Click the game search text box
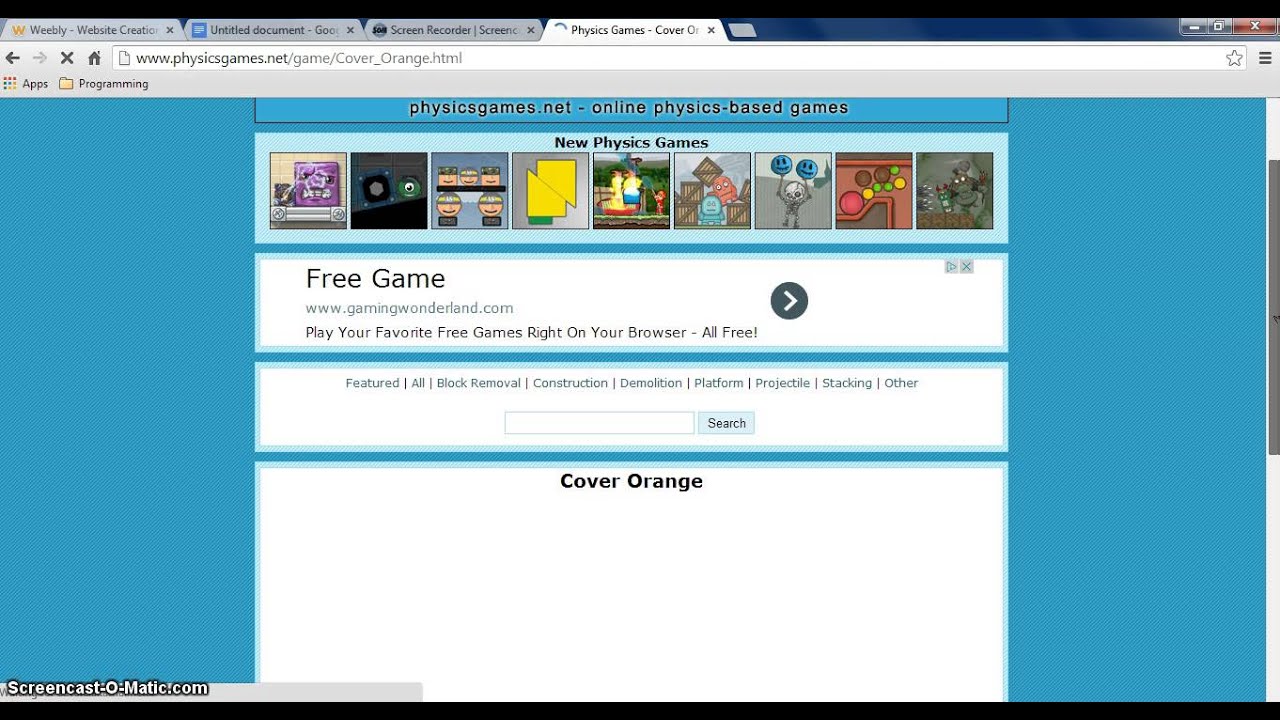This screenshot has width=1280, height=720. click(x=599, y=423)
